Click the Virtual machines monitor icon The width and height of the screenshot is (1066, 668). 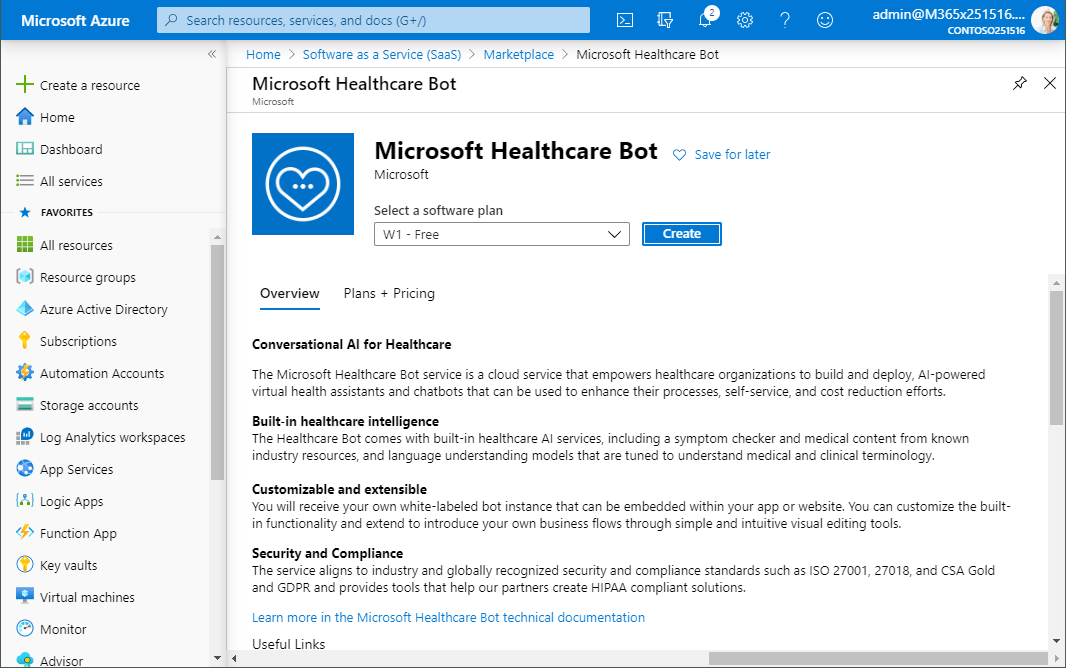(x=24, y=596)
